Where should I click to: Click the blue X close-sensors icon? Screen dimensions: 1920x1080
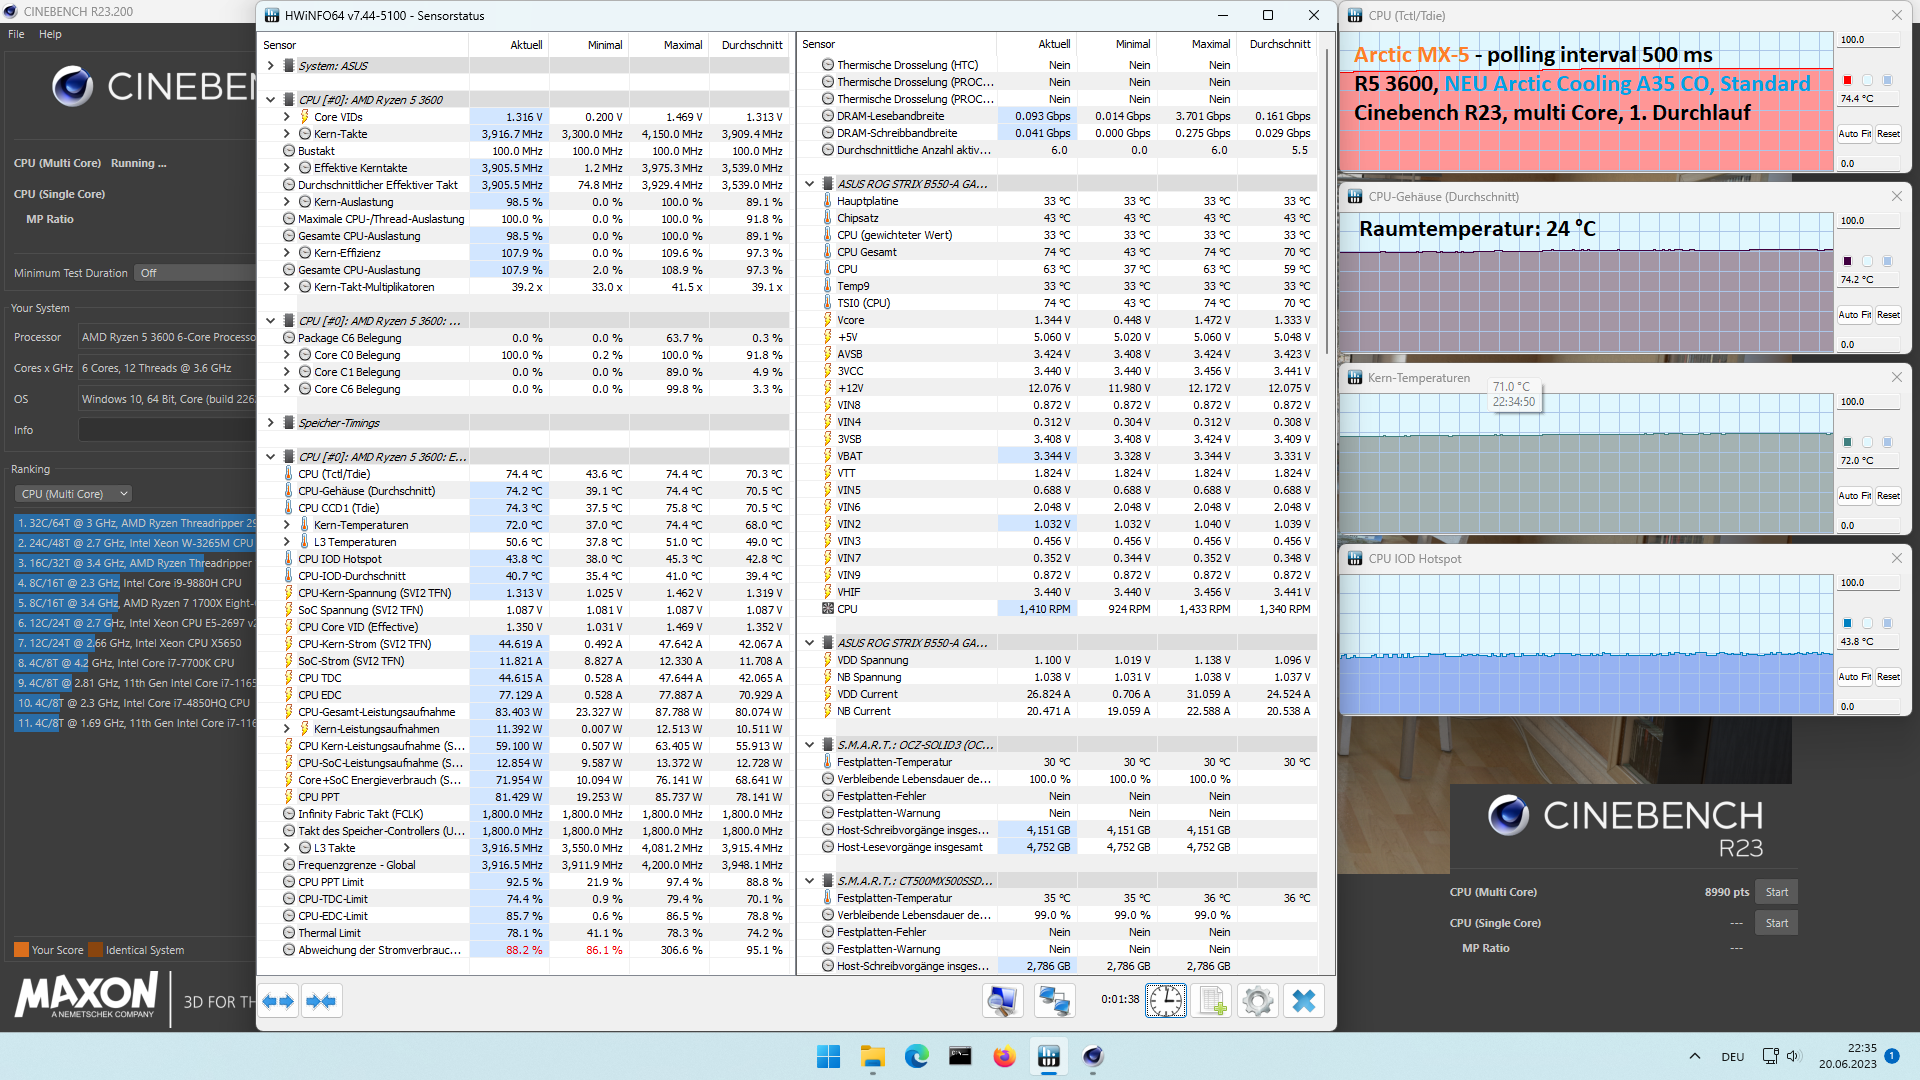[1304, 1001]
